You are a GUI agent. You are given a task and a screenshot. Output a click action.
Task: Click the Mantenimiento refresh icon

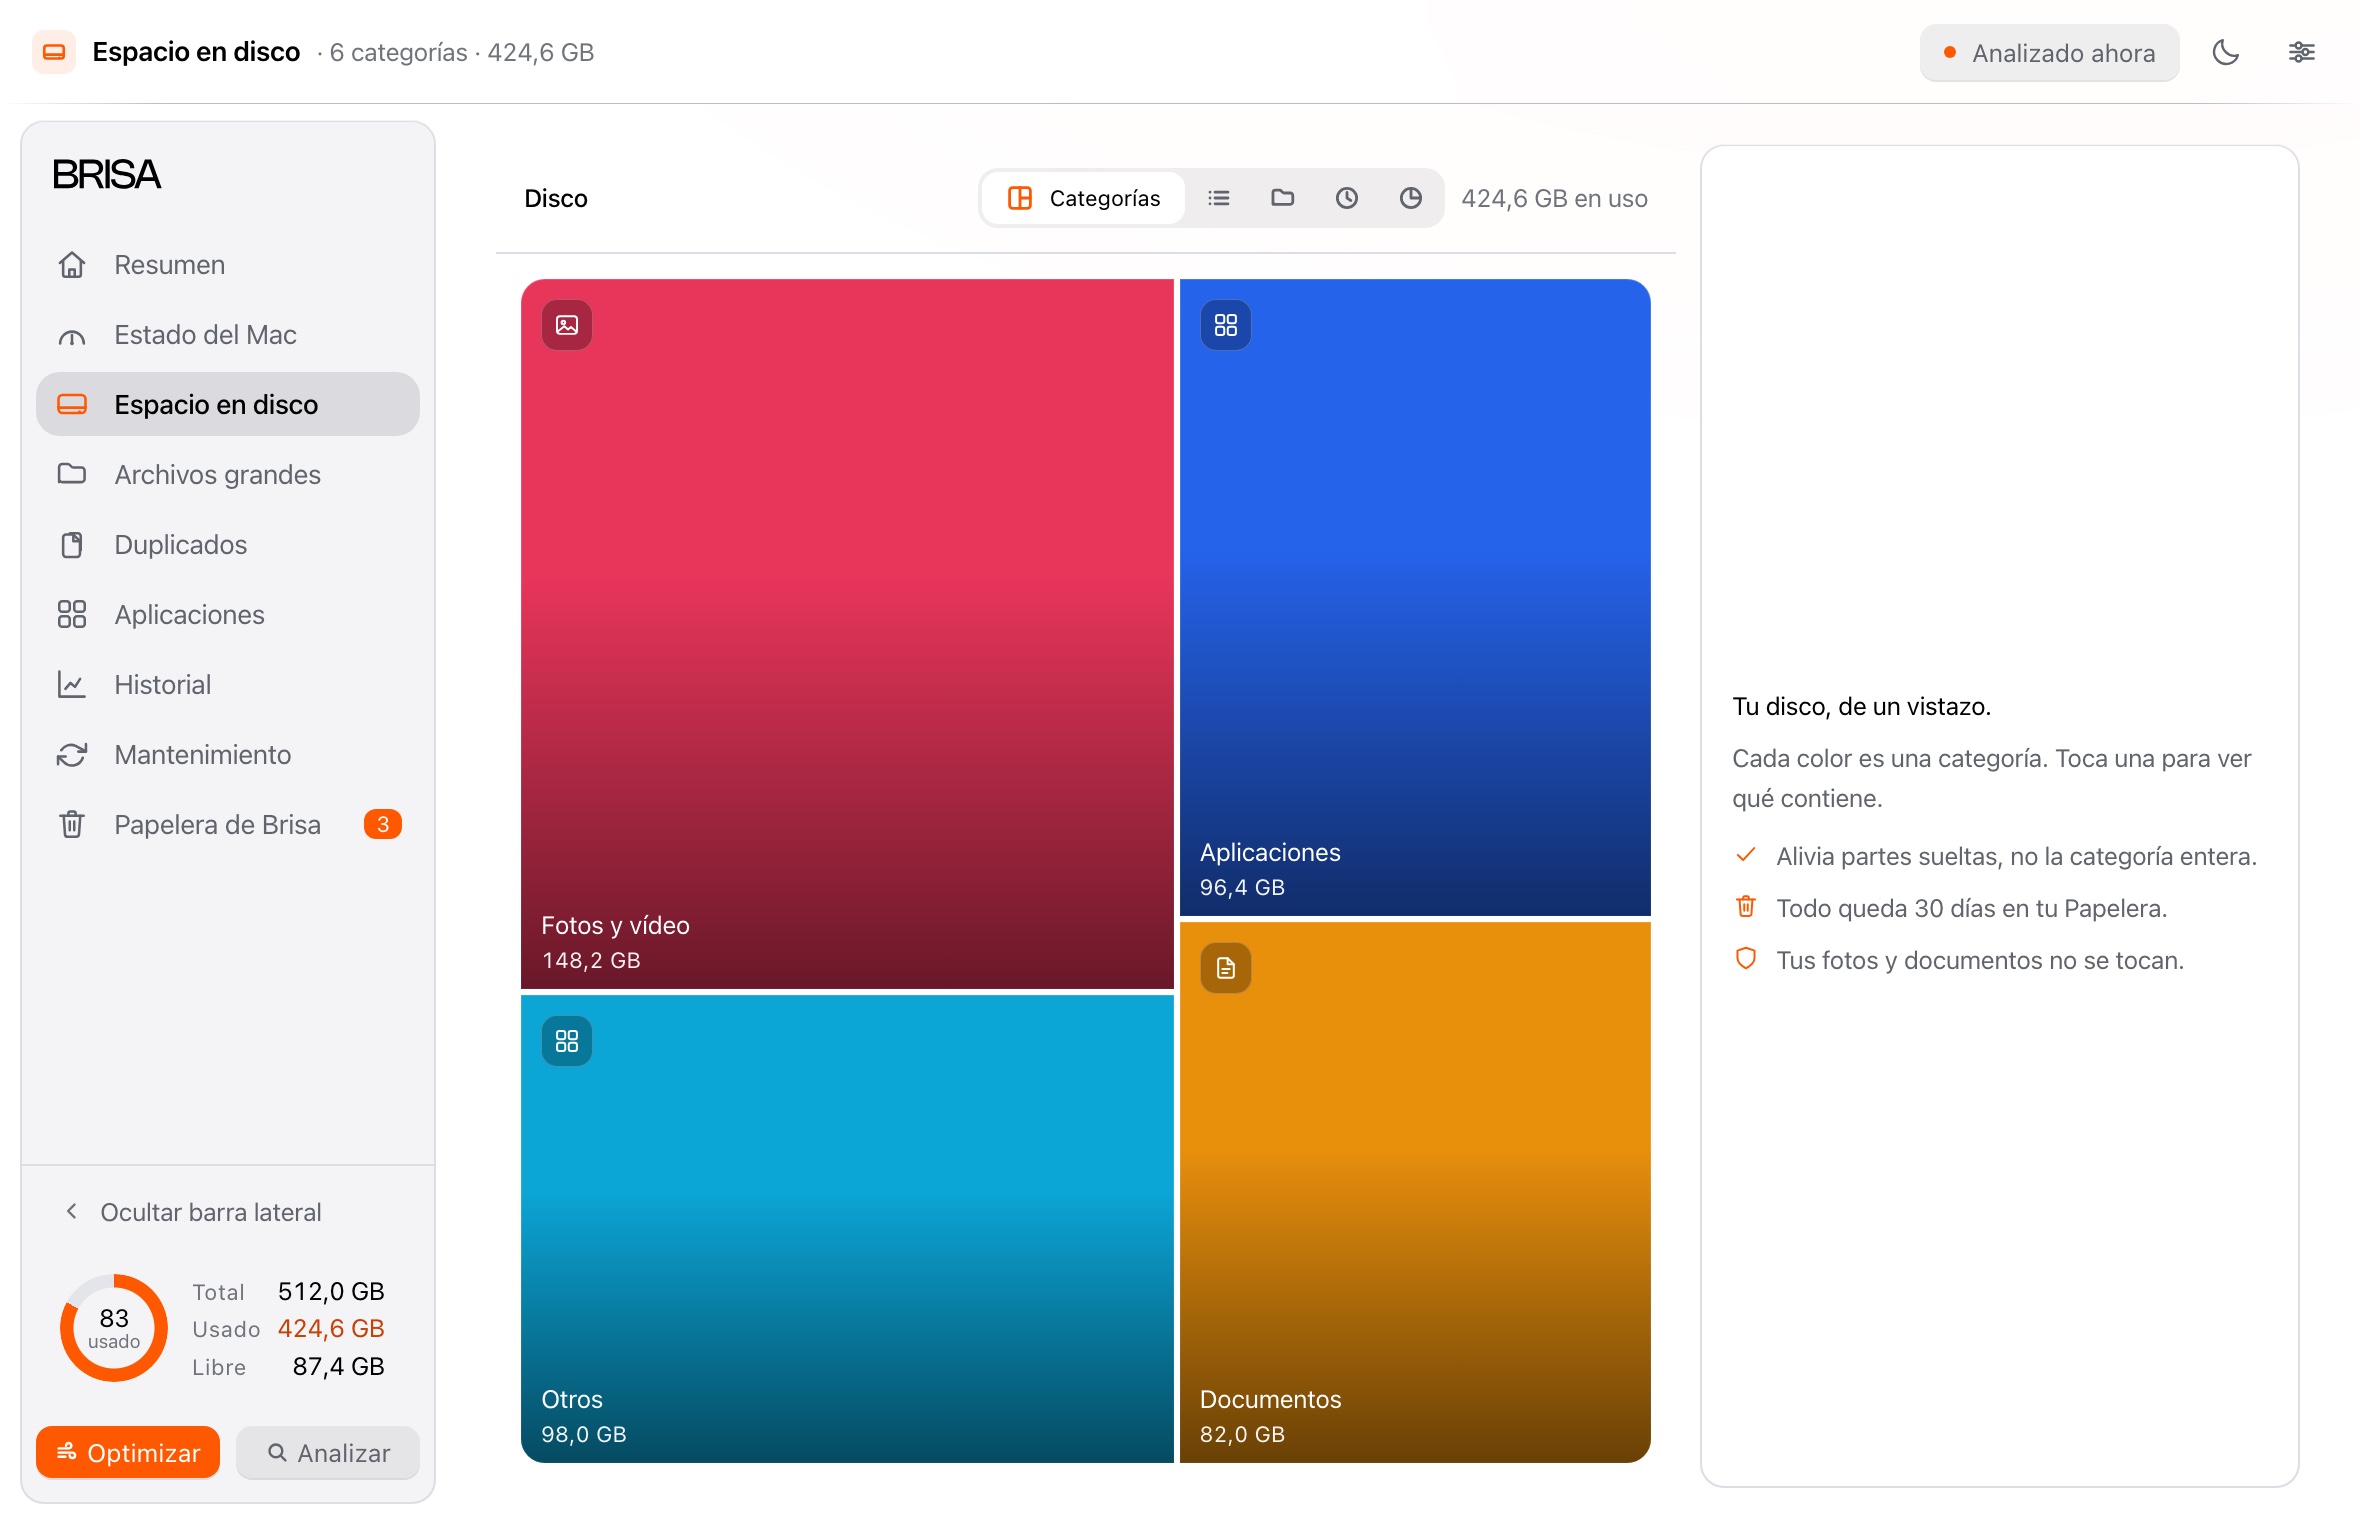click(x=72, y=755)
